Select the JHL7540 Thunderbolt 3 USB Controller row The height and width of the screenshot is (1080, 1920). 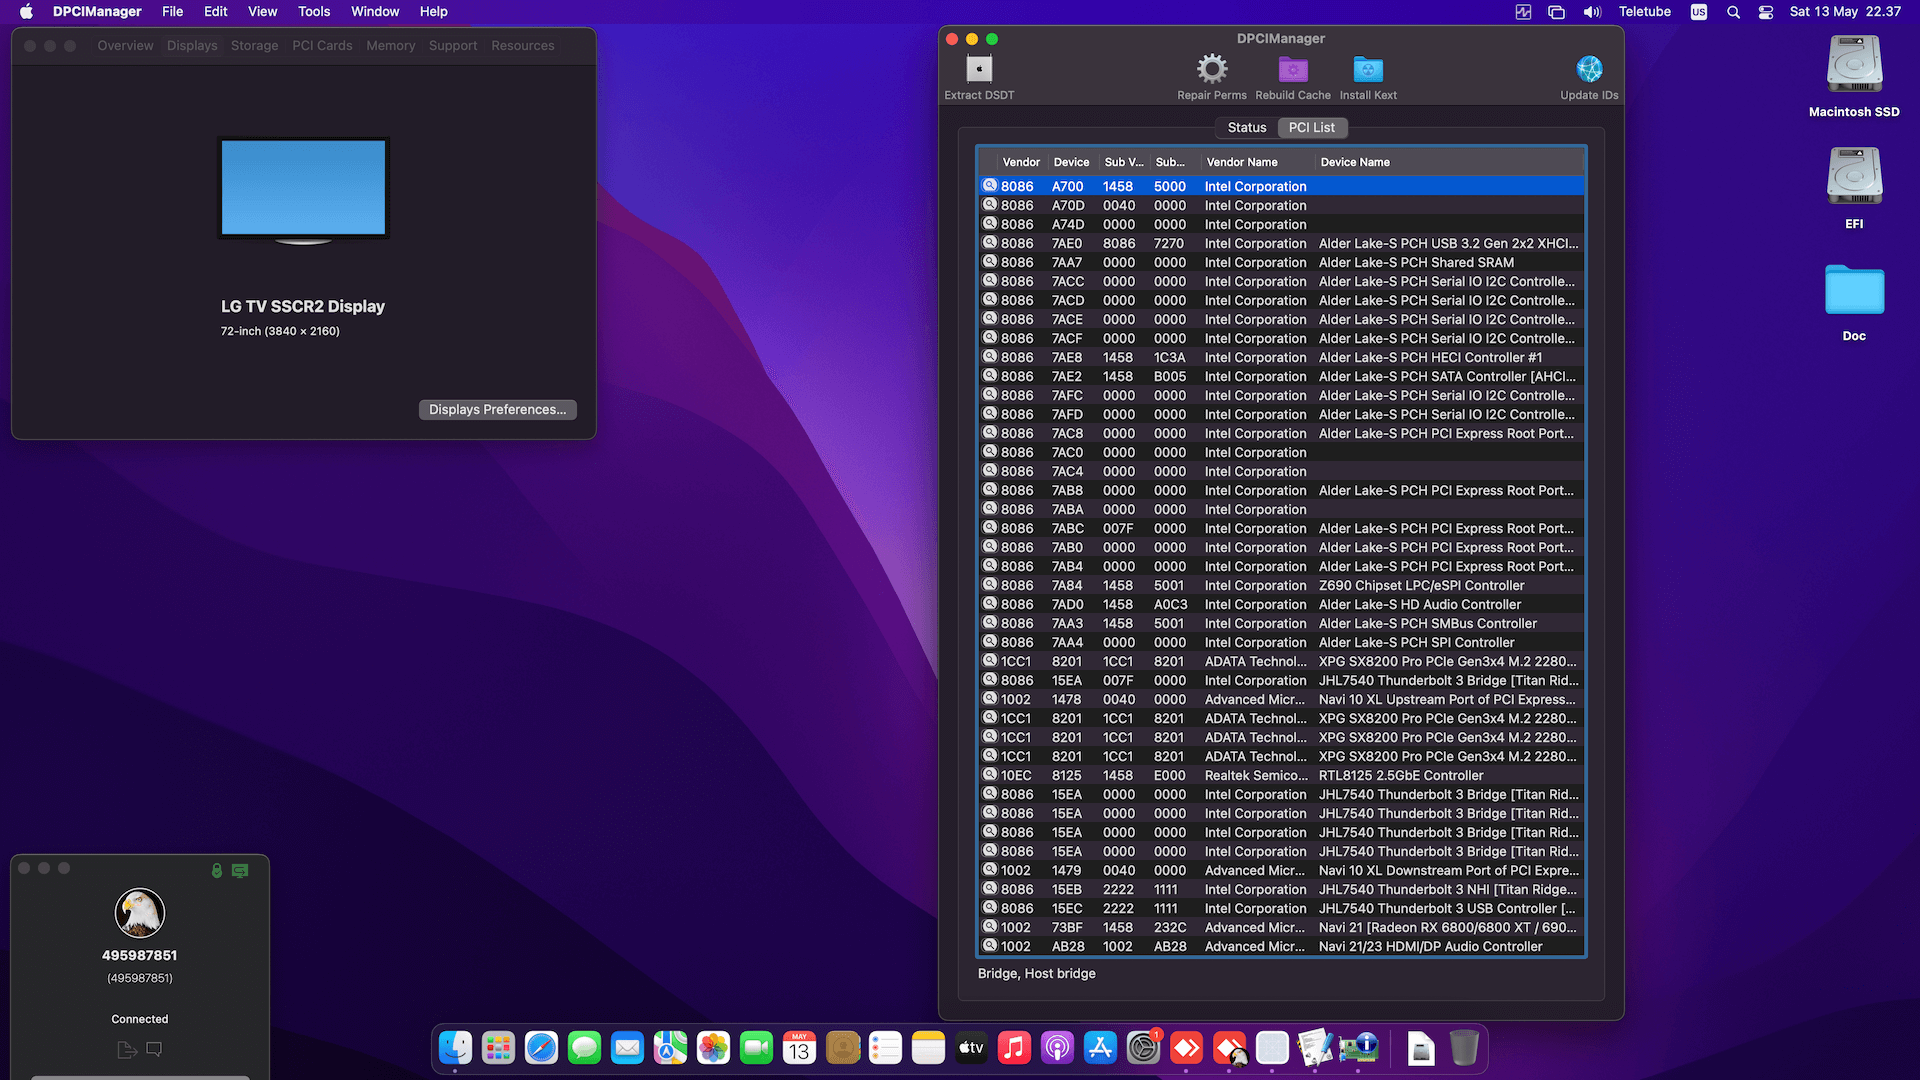pos(1281,908)
